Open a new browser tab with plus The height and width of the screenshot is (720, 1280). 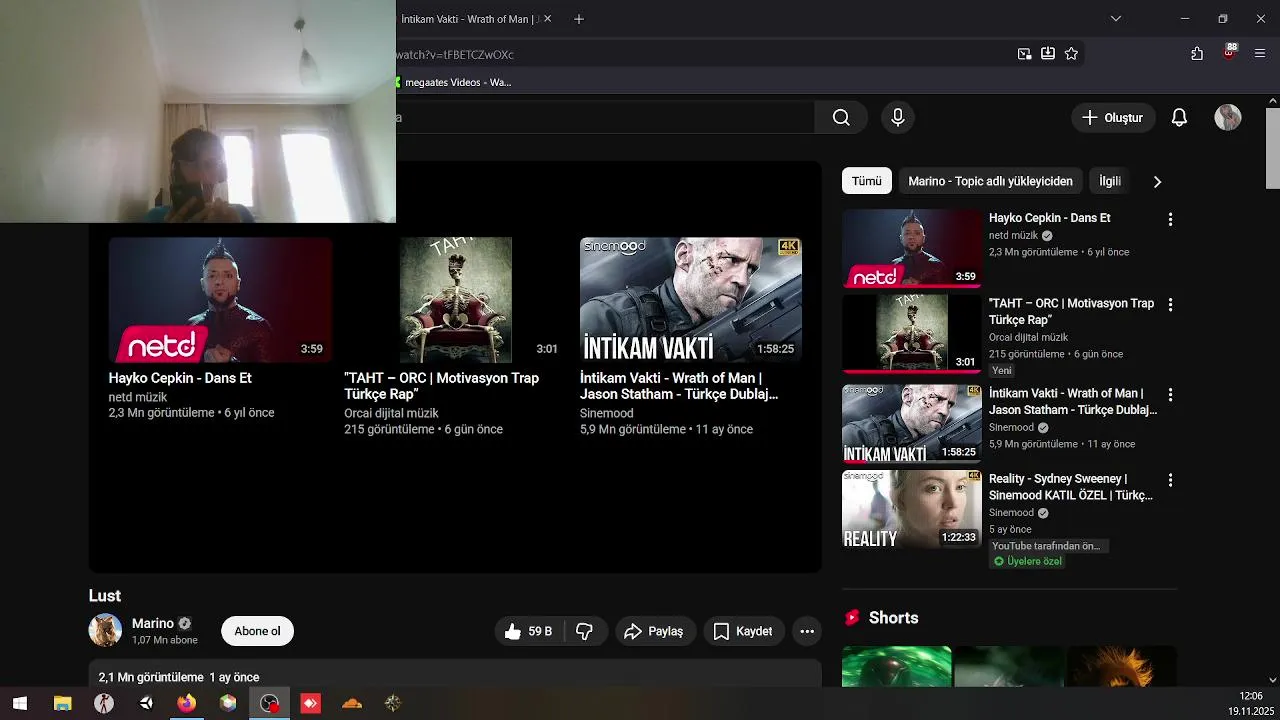[x=578, y=19]
